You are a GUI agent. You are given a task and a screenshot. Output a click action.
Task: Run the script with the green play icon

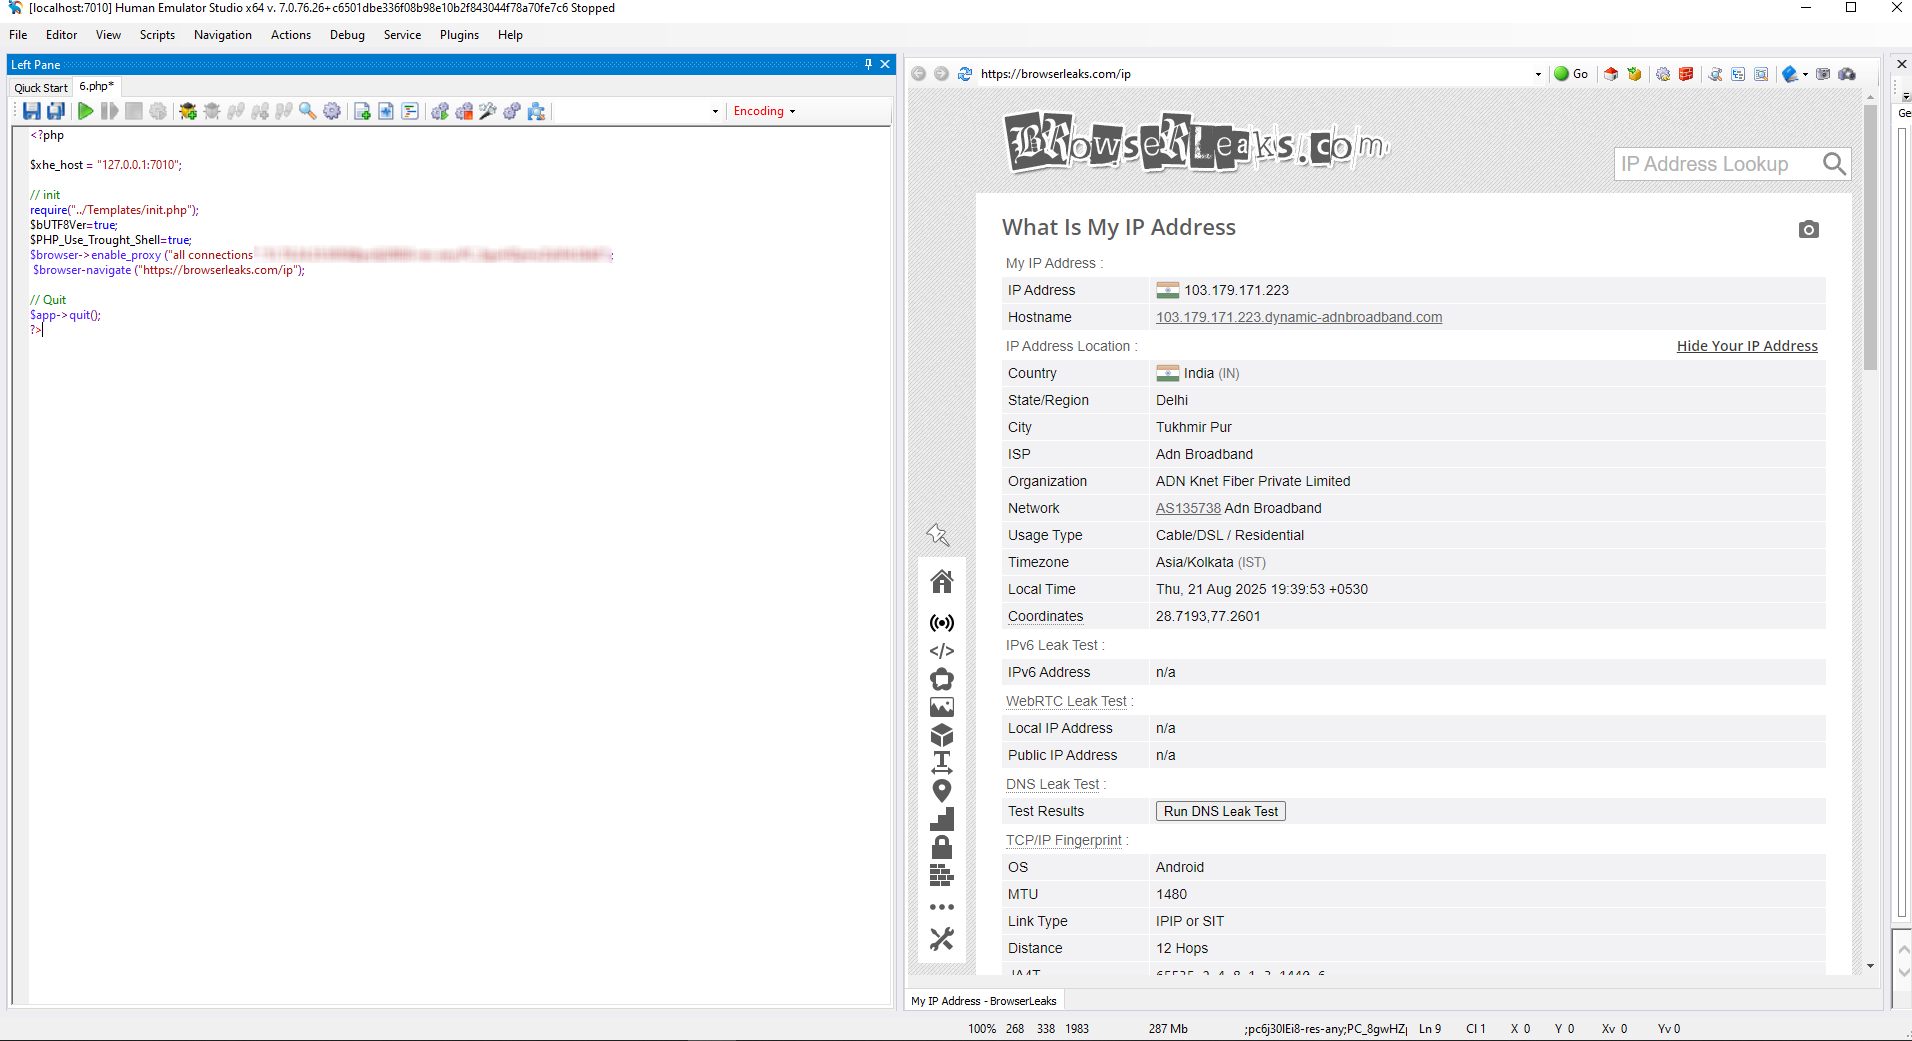click(86, 111)
